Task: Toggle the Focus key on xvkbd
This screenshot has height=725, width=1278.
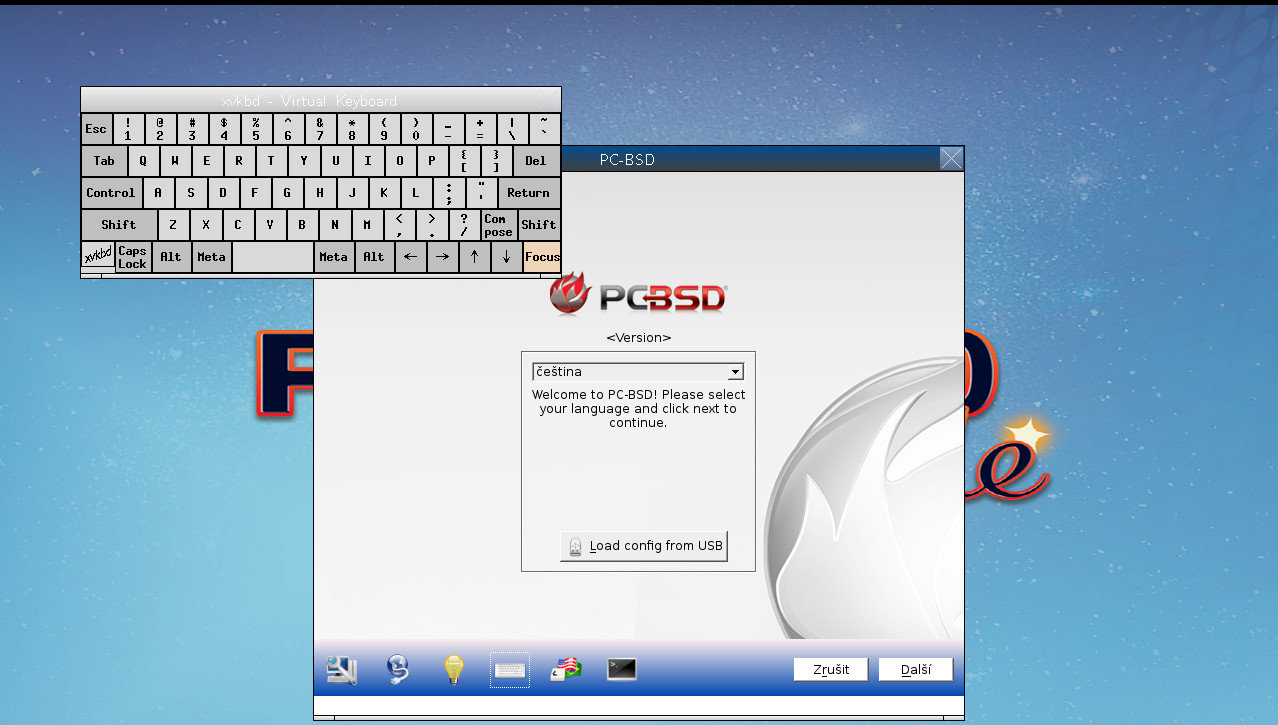Action: point(542,257)
